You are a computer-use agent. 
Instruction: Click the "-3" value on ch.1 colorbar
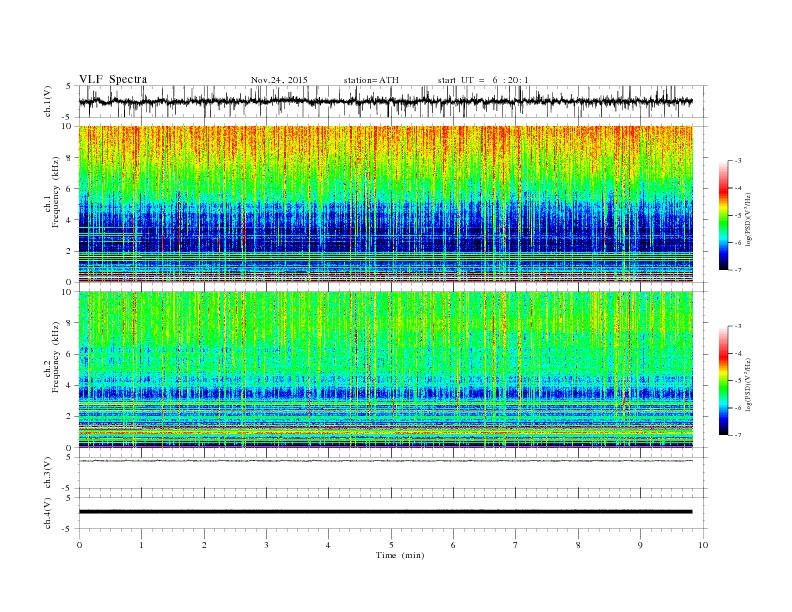[738, 161]
